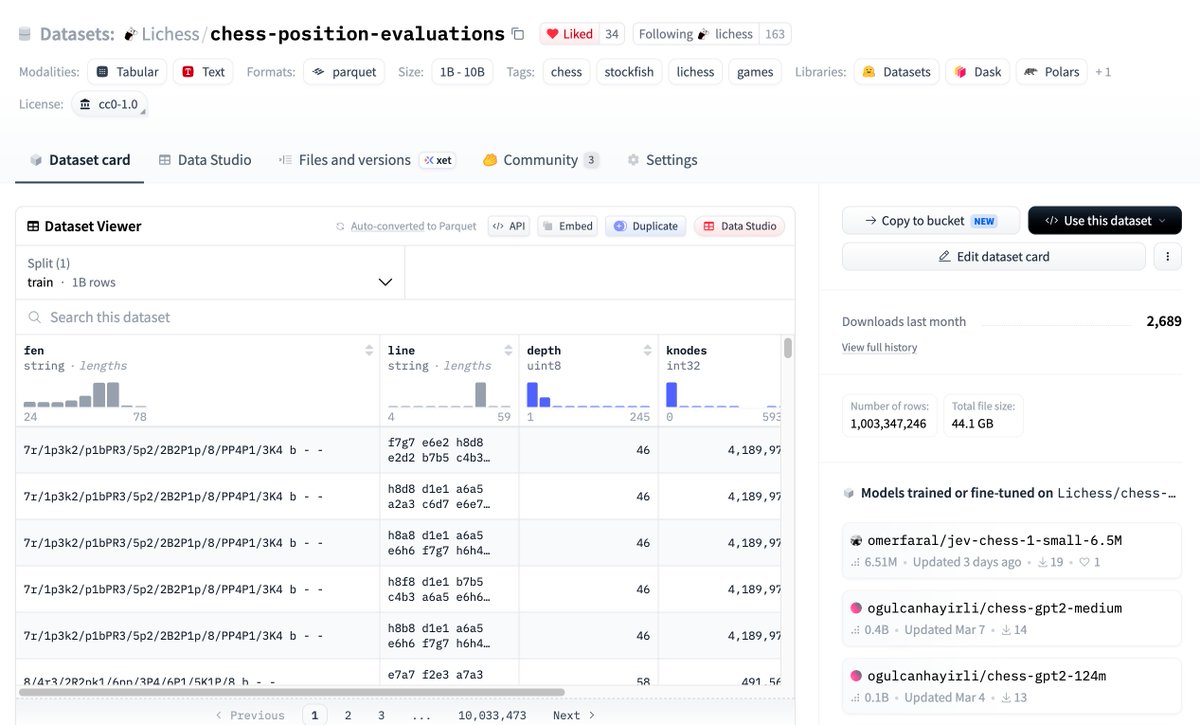Select the 1B - 10B size tag

[462, 72]
